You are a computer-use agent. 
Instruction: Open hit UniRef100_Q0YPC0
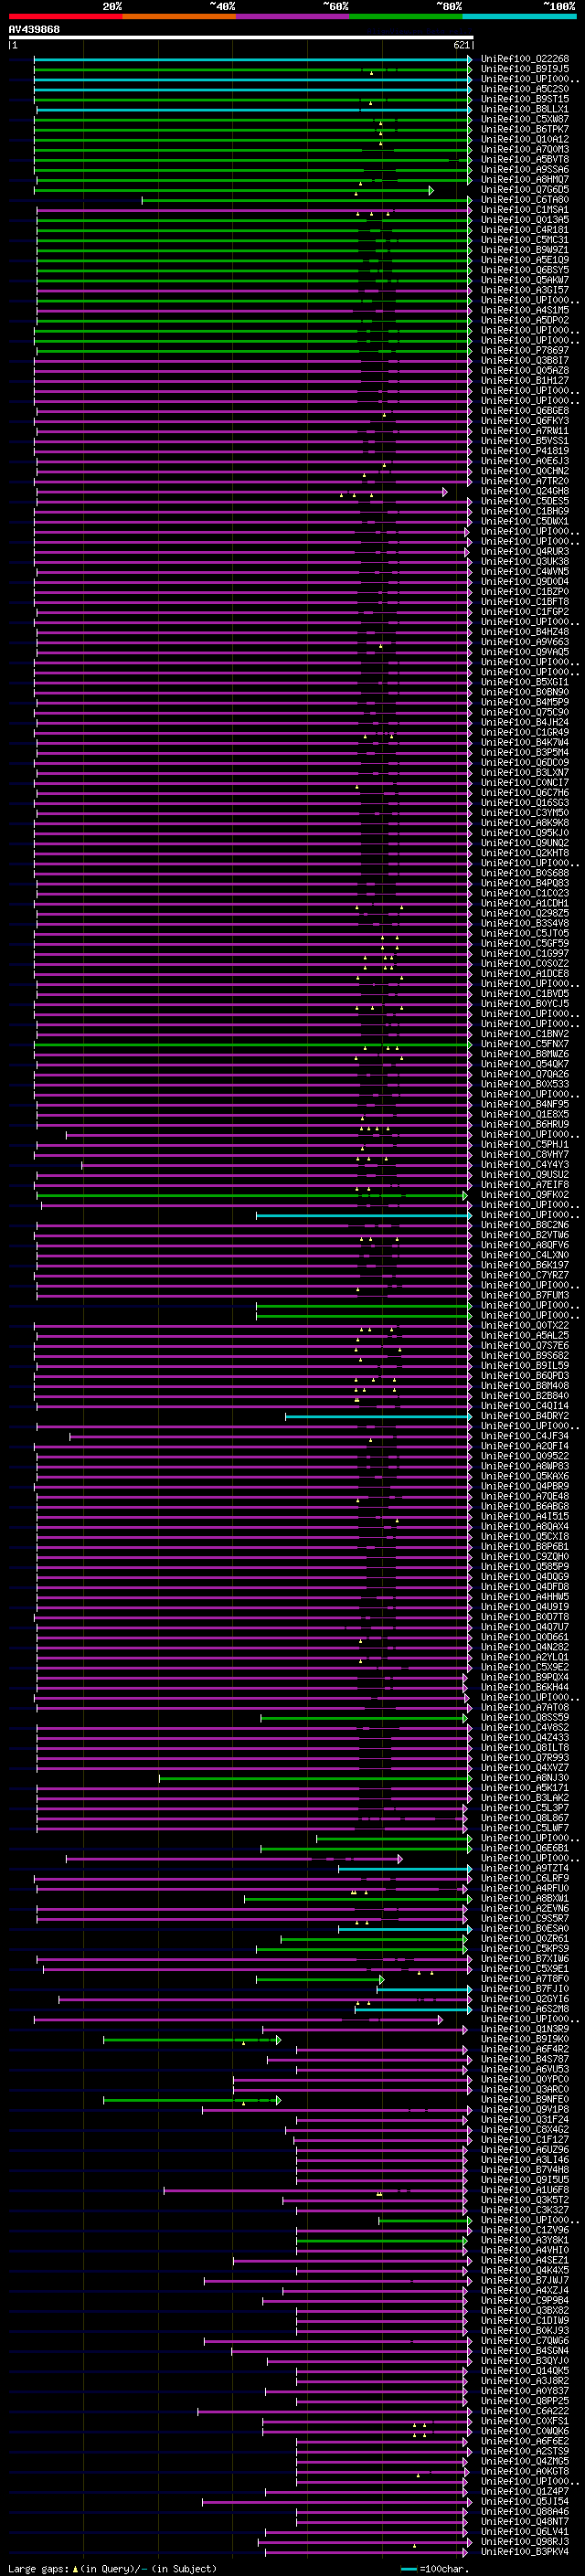524,2079
